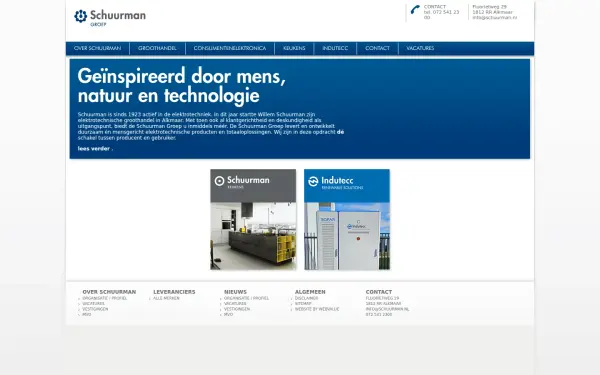Open the Indutecc menu item
The image size is (600, 375).
coord(335,48)
